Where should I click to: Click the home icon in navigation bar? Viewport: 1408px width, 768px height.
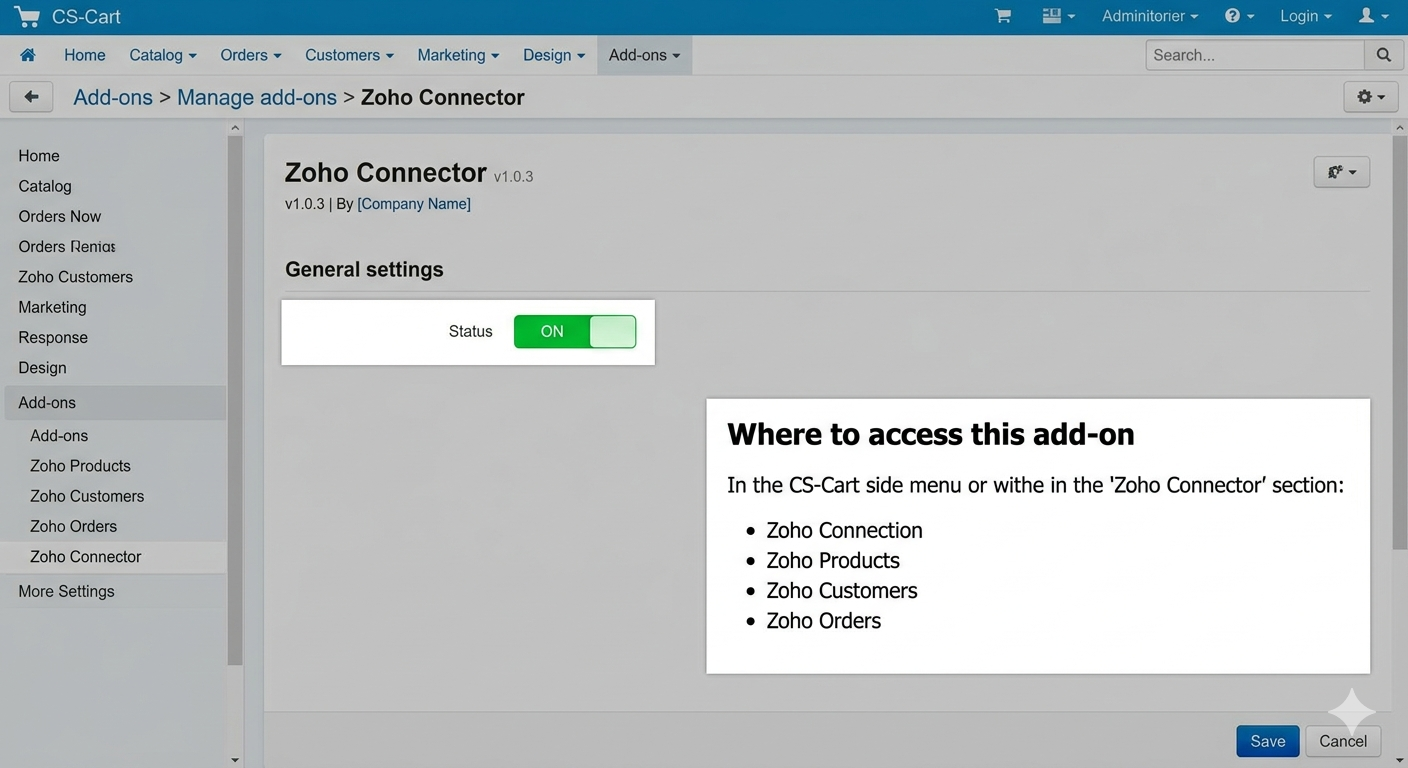[x=28, y=55]
